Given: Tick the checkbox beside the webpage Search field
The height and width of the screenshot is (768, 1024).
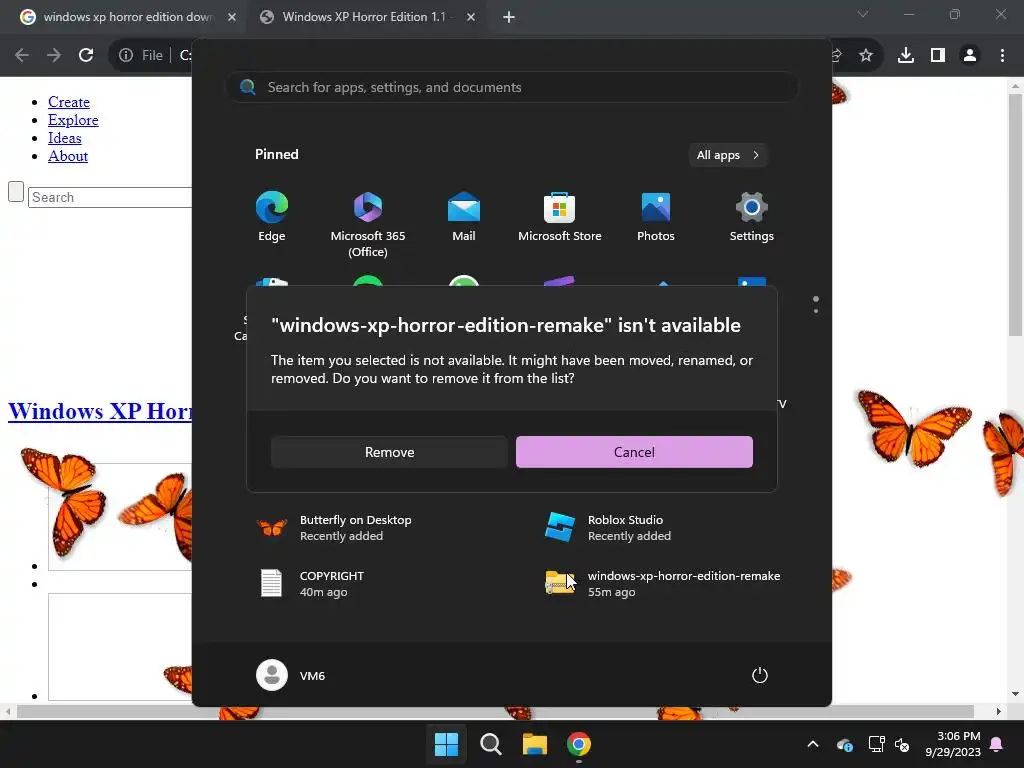Looking at the screenshot, I should pyautogui.click(x=16, y=192).
